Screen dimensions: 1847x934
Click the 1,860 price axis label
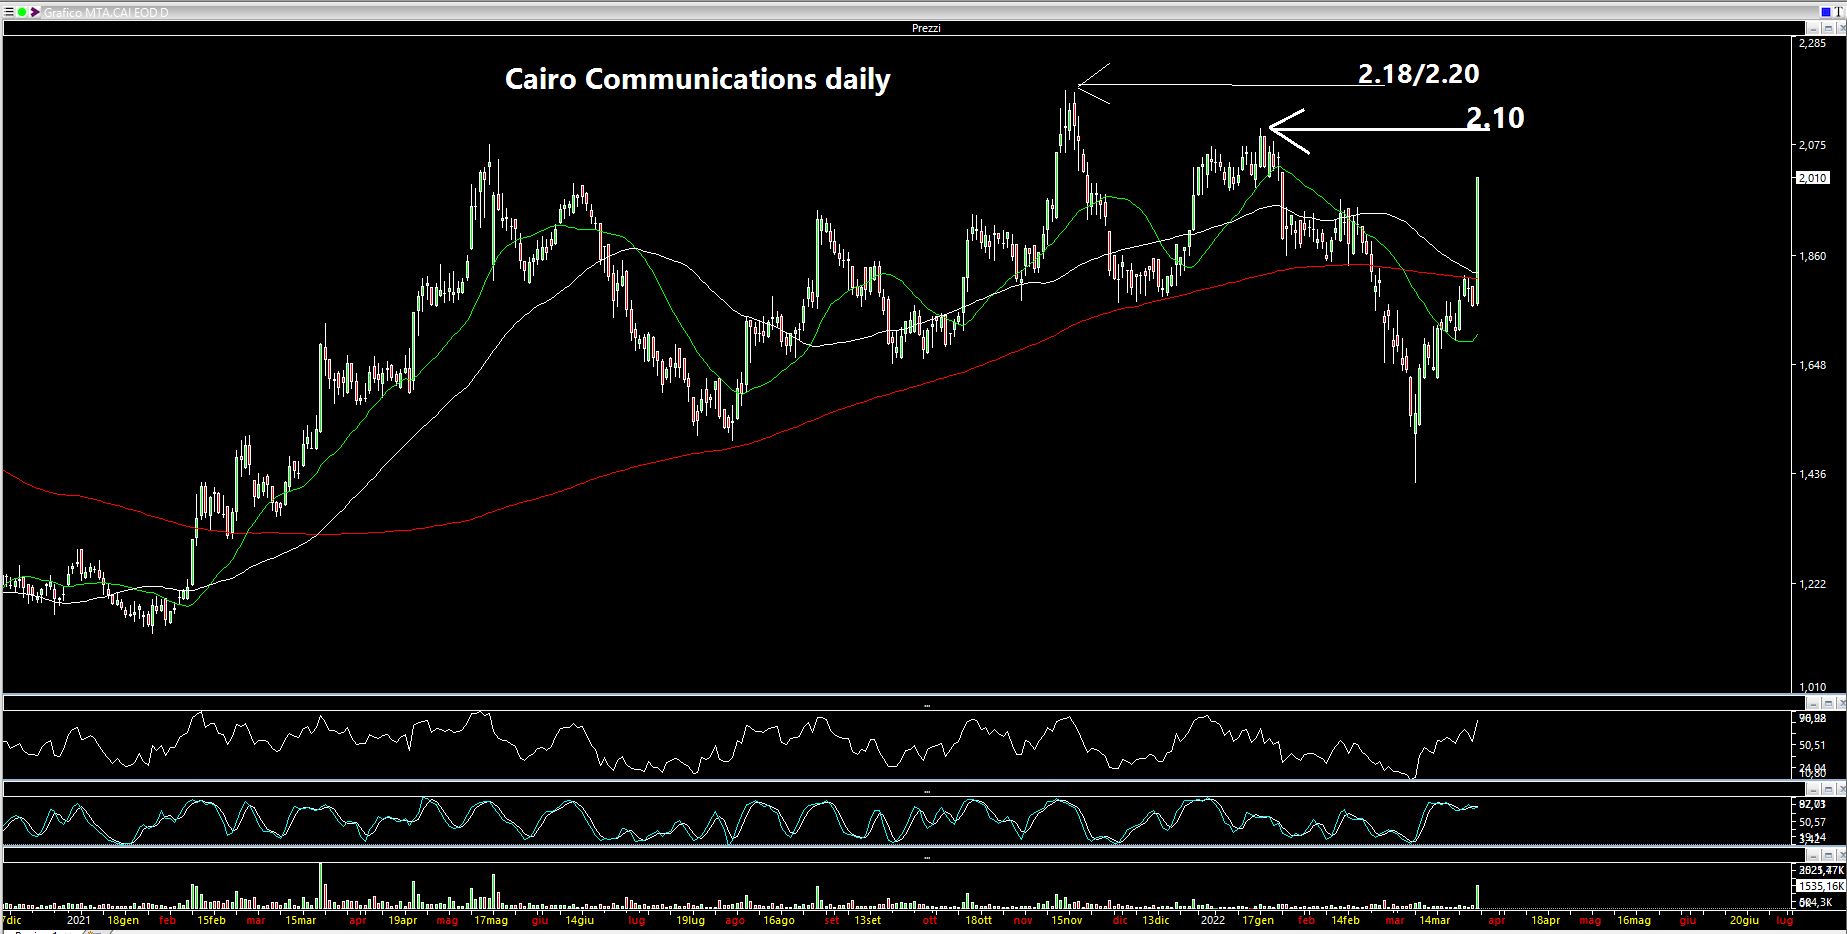[x=1812, y=256]
